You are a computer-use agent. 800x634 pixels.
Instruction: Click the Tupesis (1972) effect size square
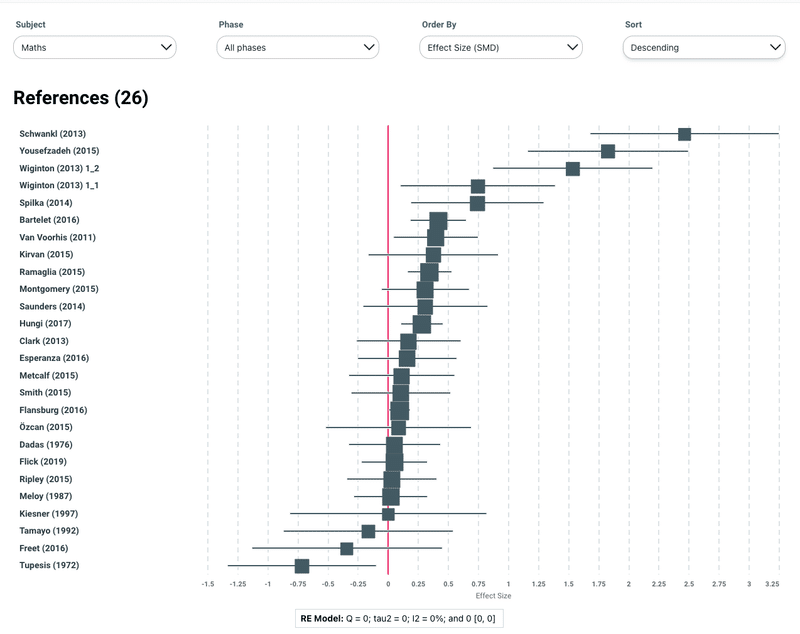pos(302,566)
